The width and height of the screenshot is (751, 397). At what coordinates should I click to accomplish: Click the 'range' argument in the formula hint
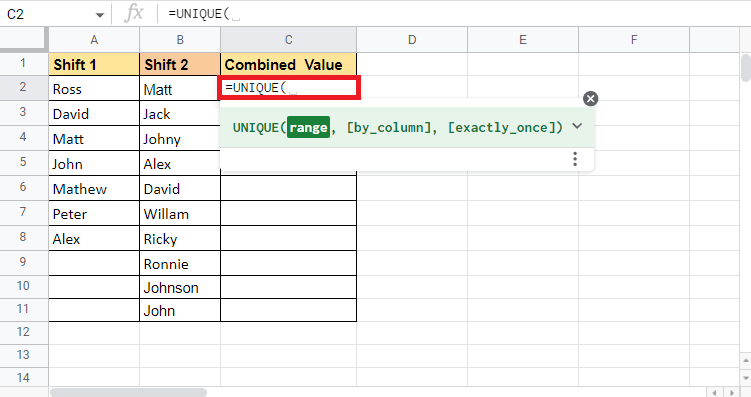tap(308, 127)
